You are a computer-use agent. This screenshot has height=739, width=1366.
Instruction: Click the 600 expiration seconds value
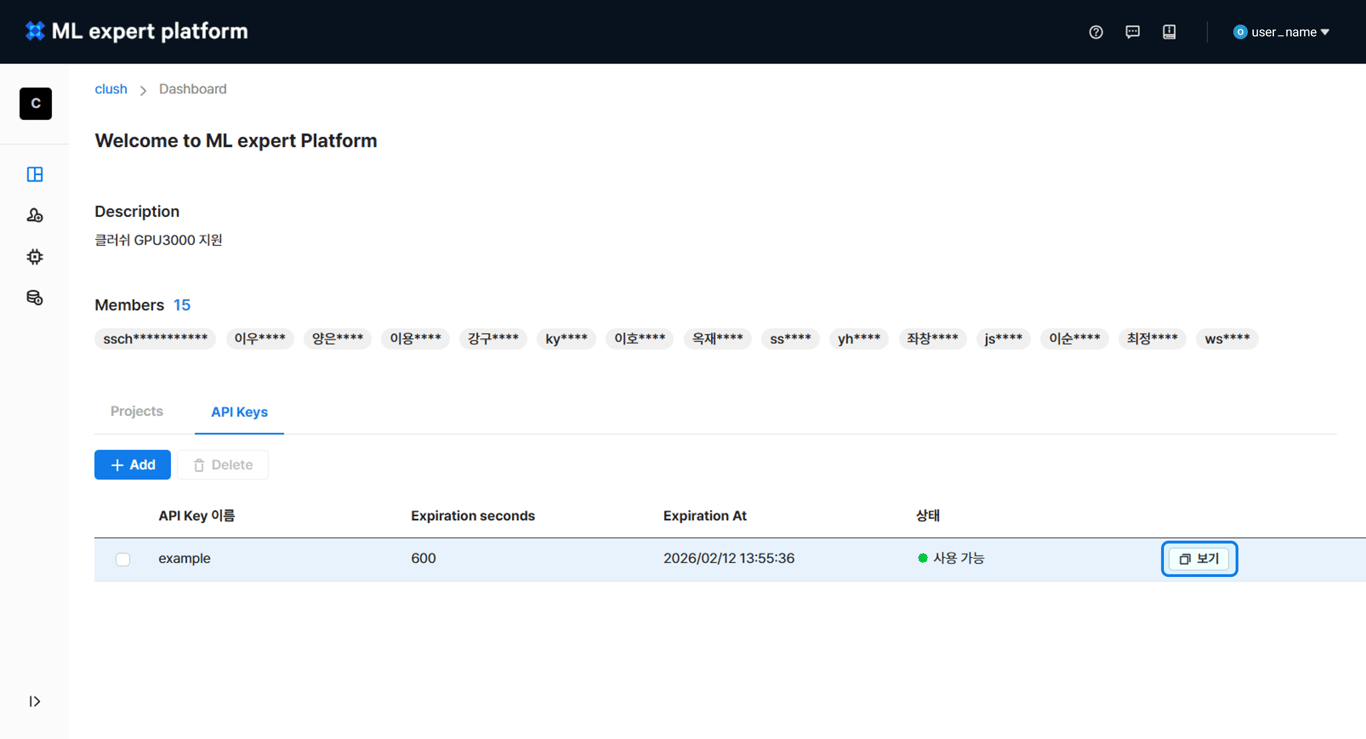tap(424, 558)
